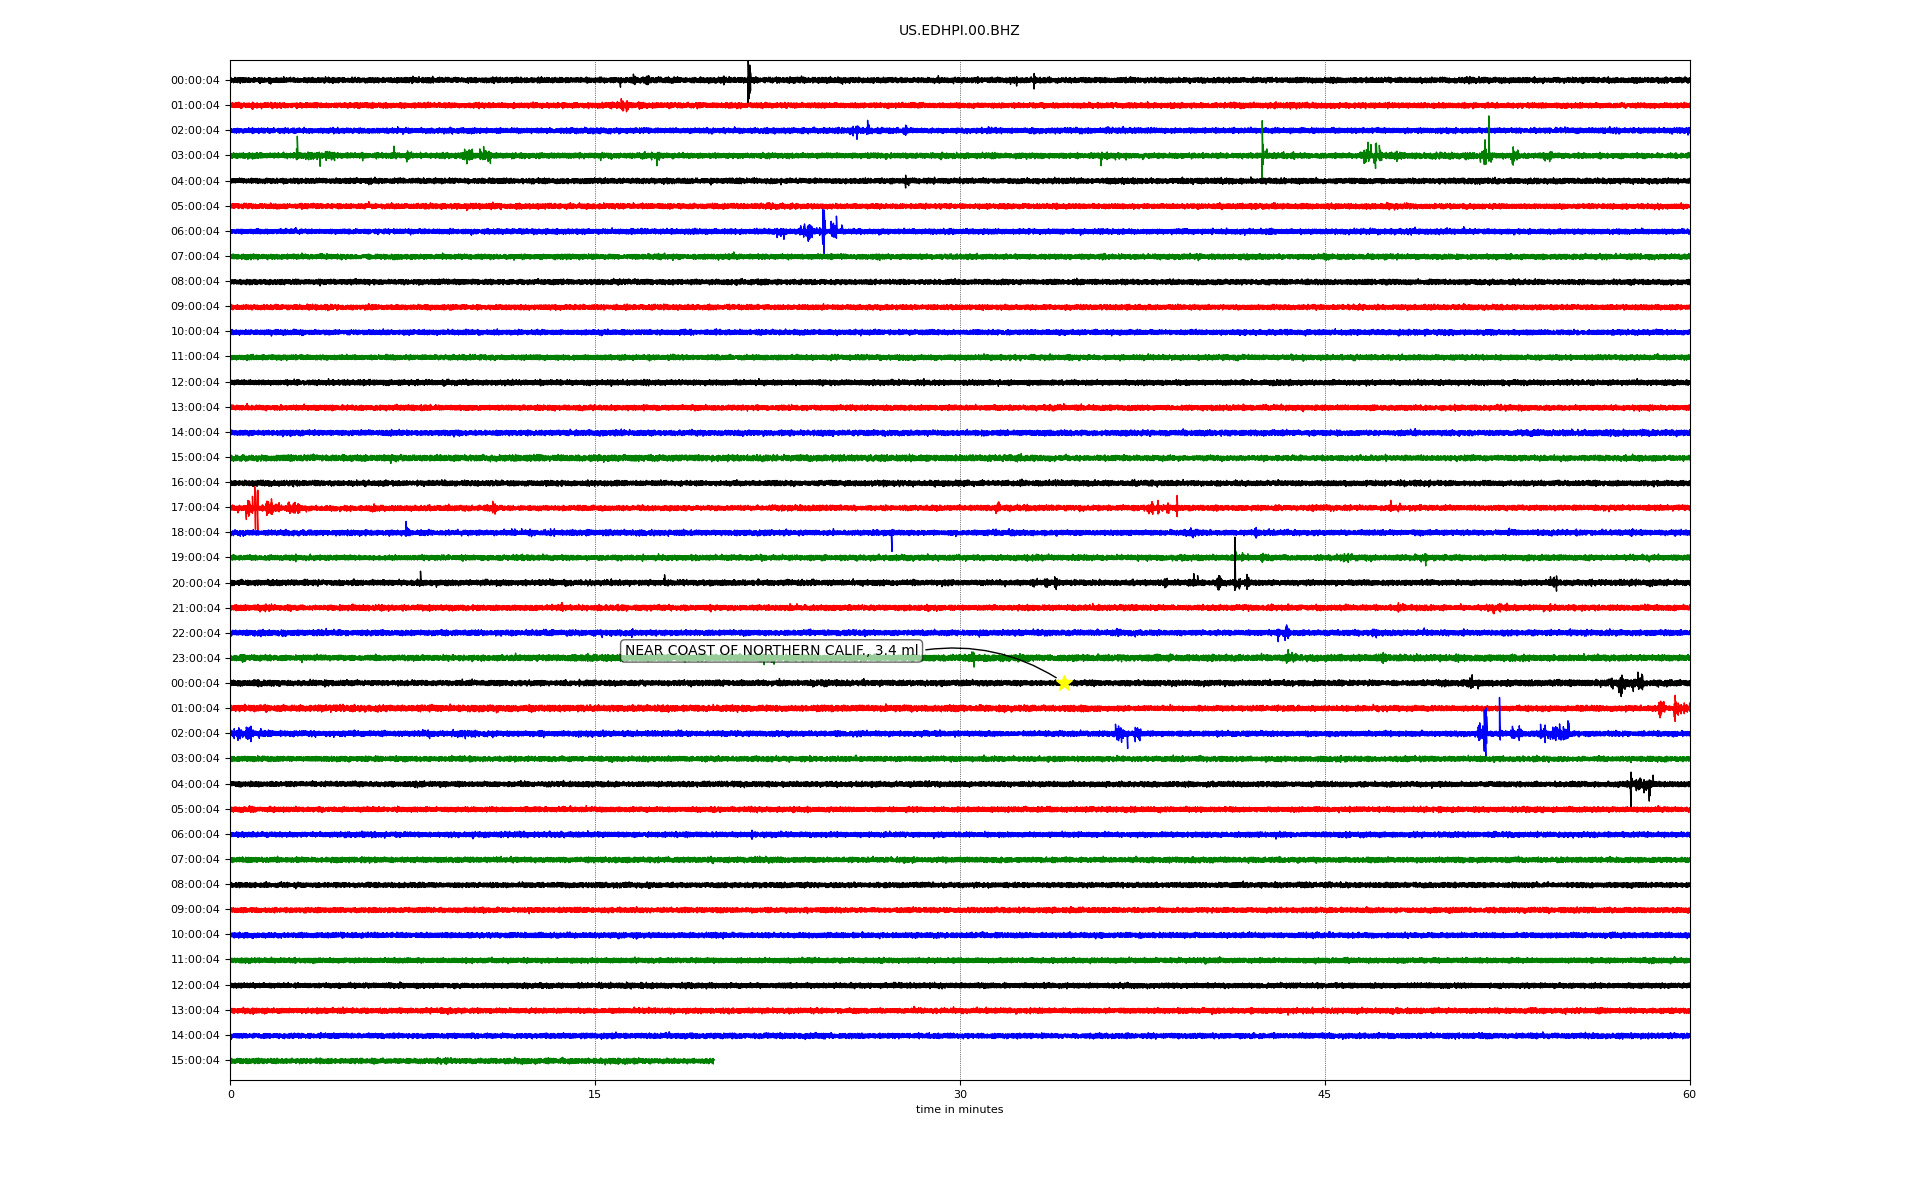Click the end of the partial green bottom trace
The image size is (1920, 1200).
pos(713,1060)
